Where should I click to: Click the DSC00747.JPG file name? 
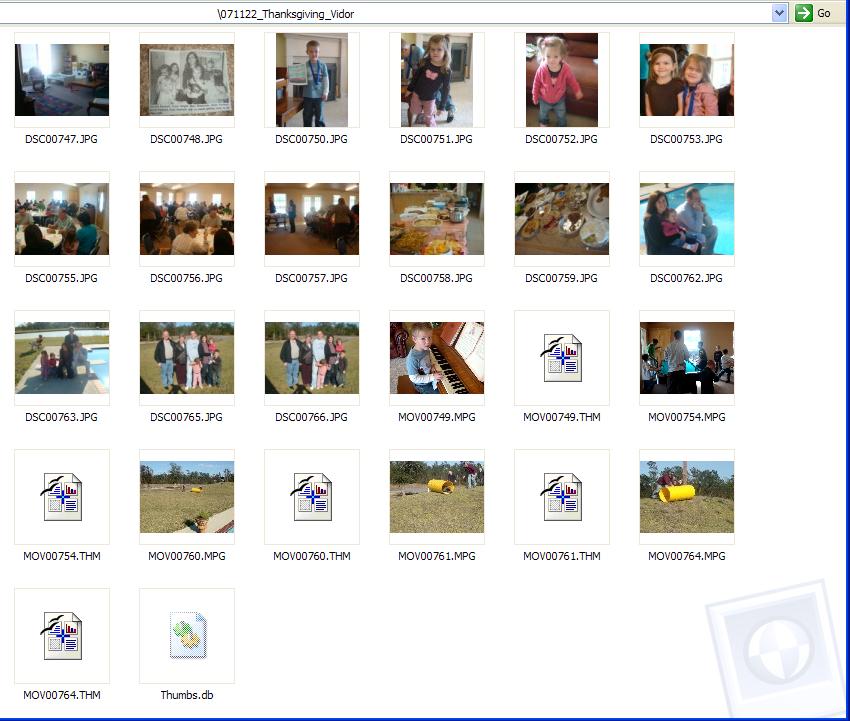pos(61,139)
